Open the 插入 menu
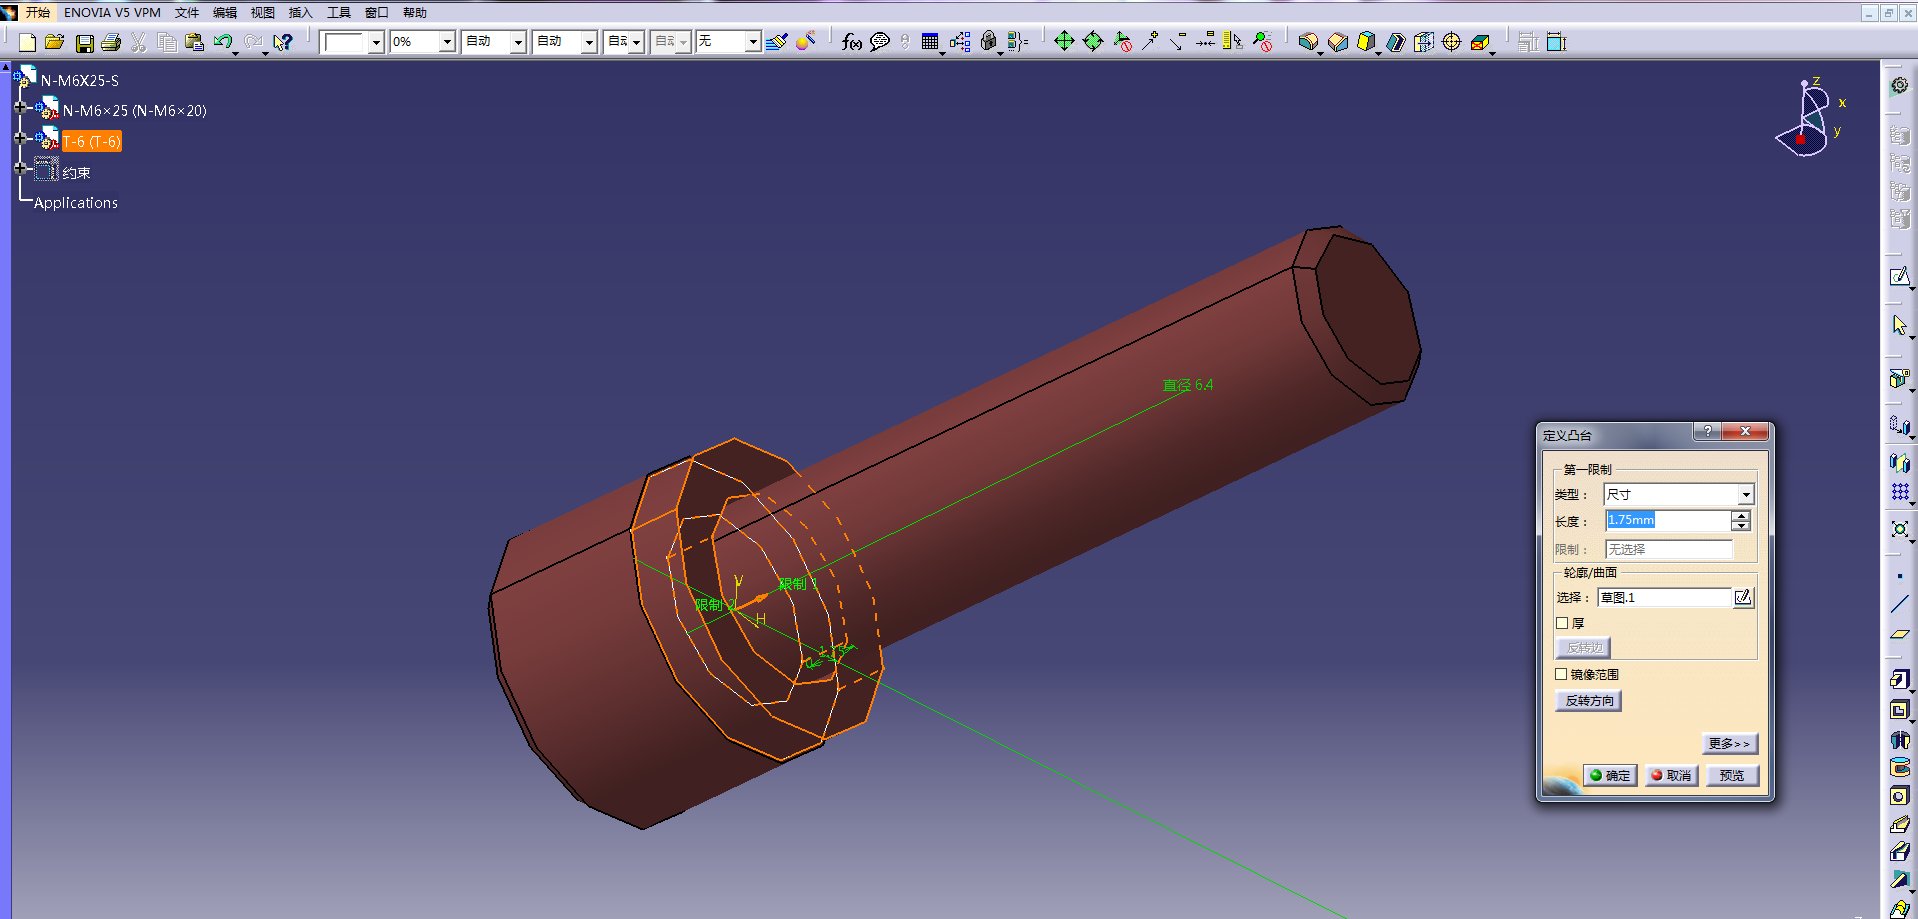This screenshot has height=919, width=1918. pos(300,12)
